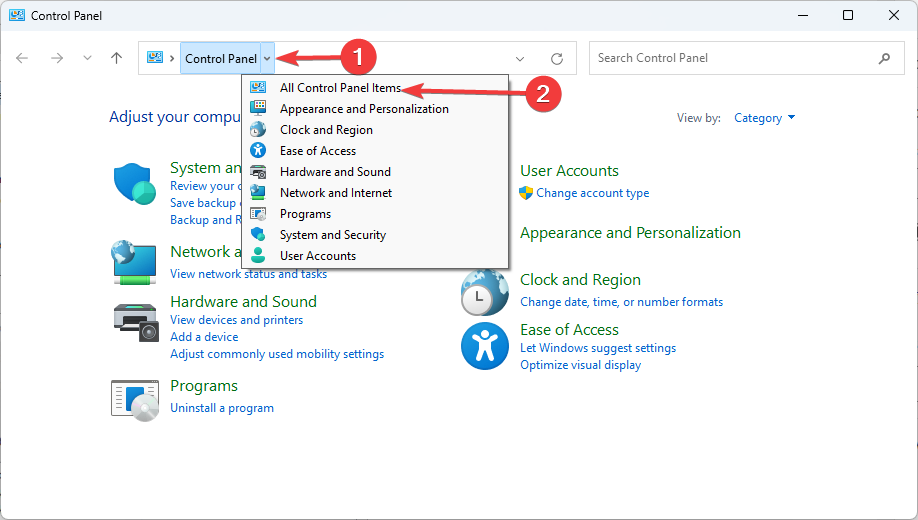Click the Programs menu icon
Viewport: 918px width, 520px height.
[258, 214]
